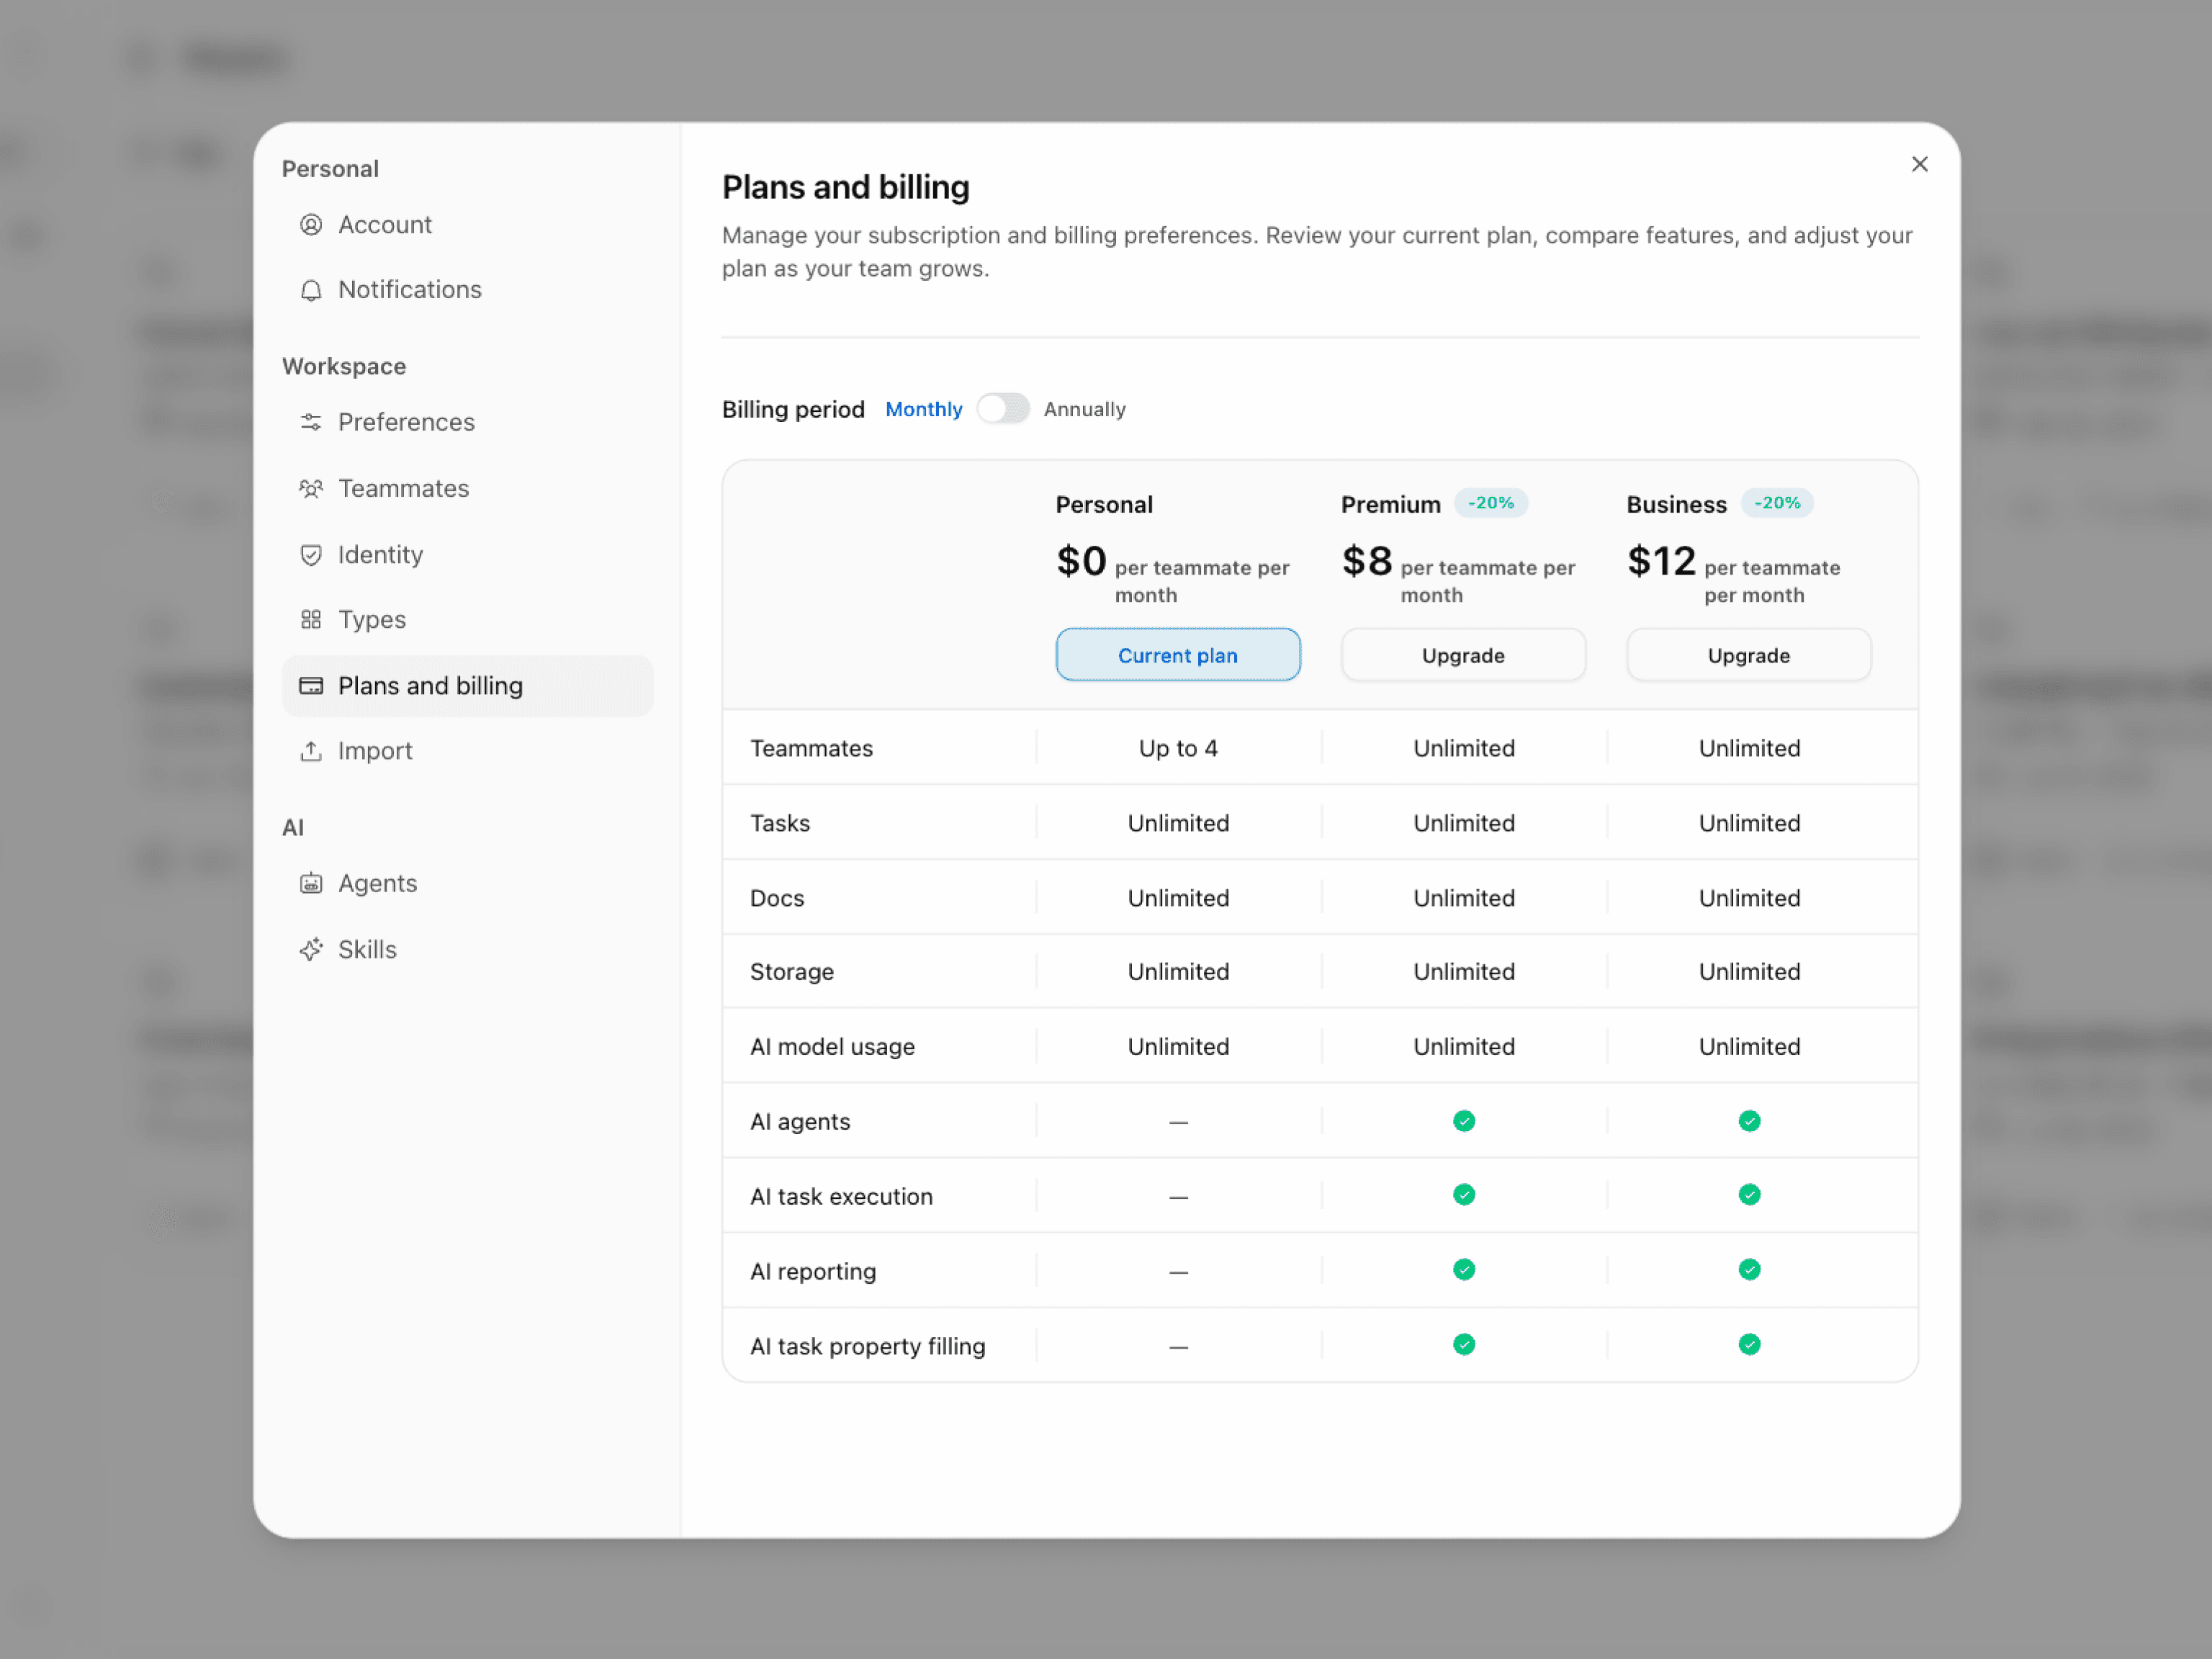The height and width of the screenshot is (1659, 2212).
Task: Go to Preferences section
Action: point(467,422)
